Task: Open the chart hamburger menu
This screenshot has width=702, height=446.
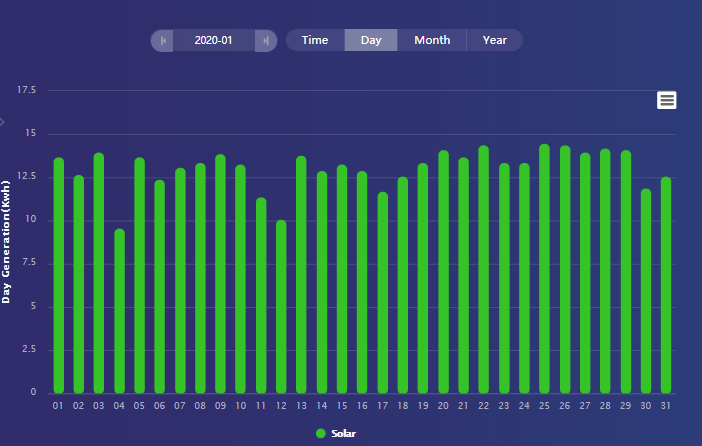Action: click(x=667, y=100)
